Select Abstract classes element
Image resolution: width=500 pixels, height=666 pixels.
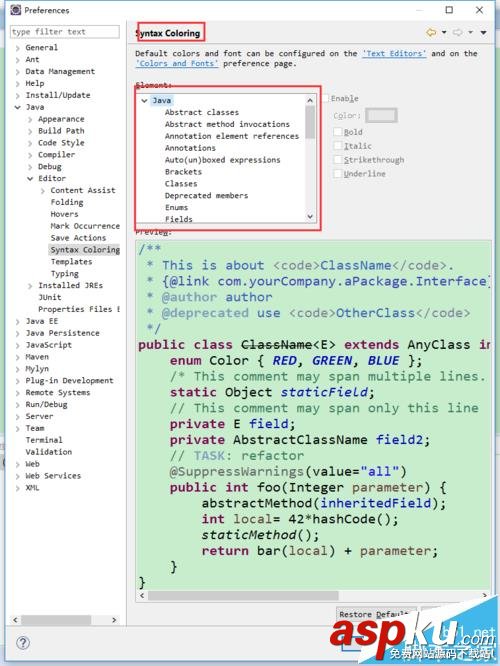click(202, 112)
